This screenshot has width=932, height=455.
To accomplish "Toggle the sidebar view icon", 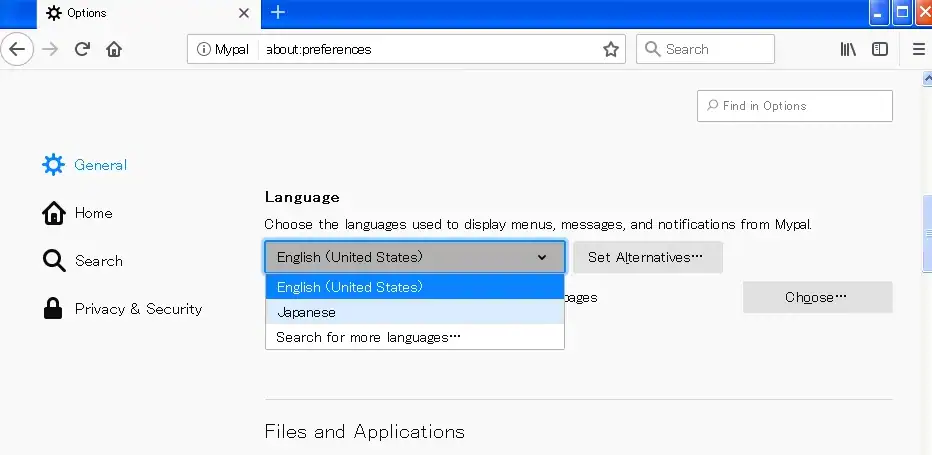I will (880, 49).
